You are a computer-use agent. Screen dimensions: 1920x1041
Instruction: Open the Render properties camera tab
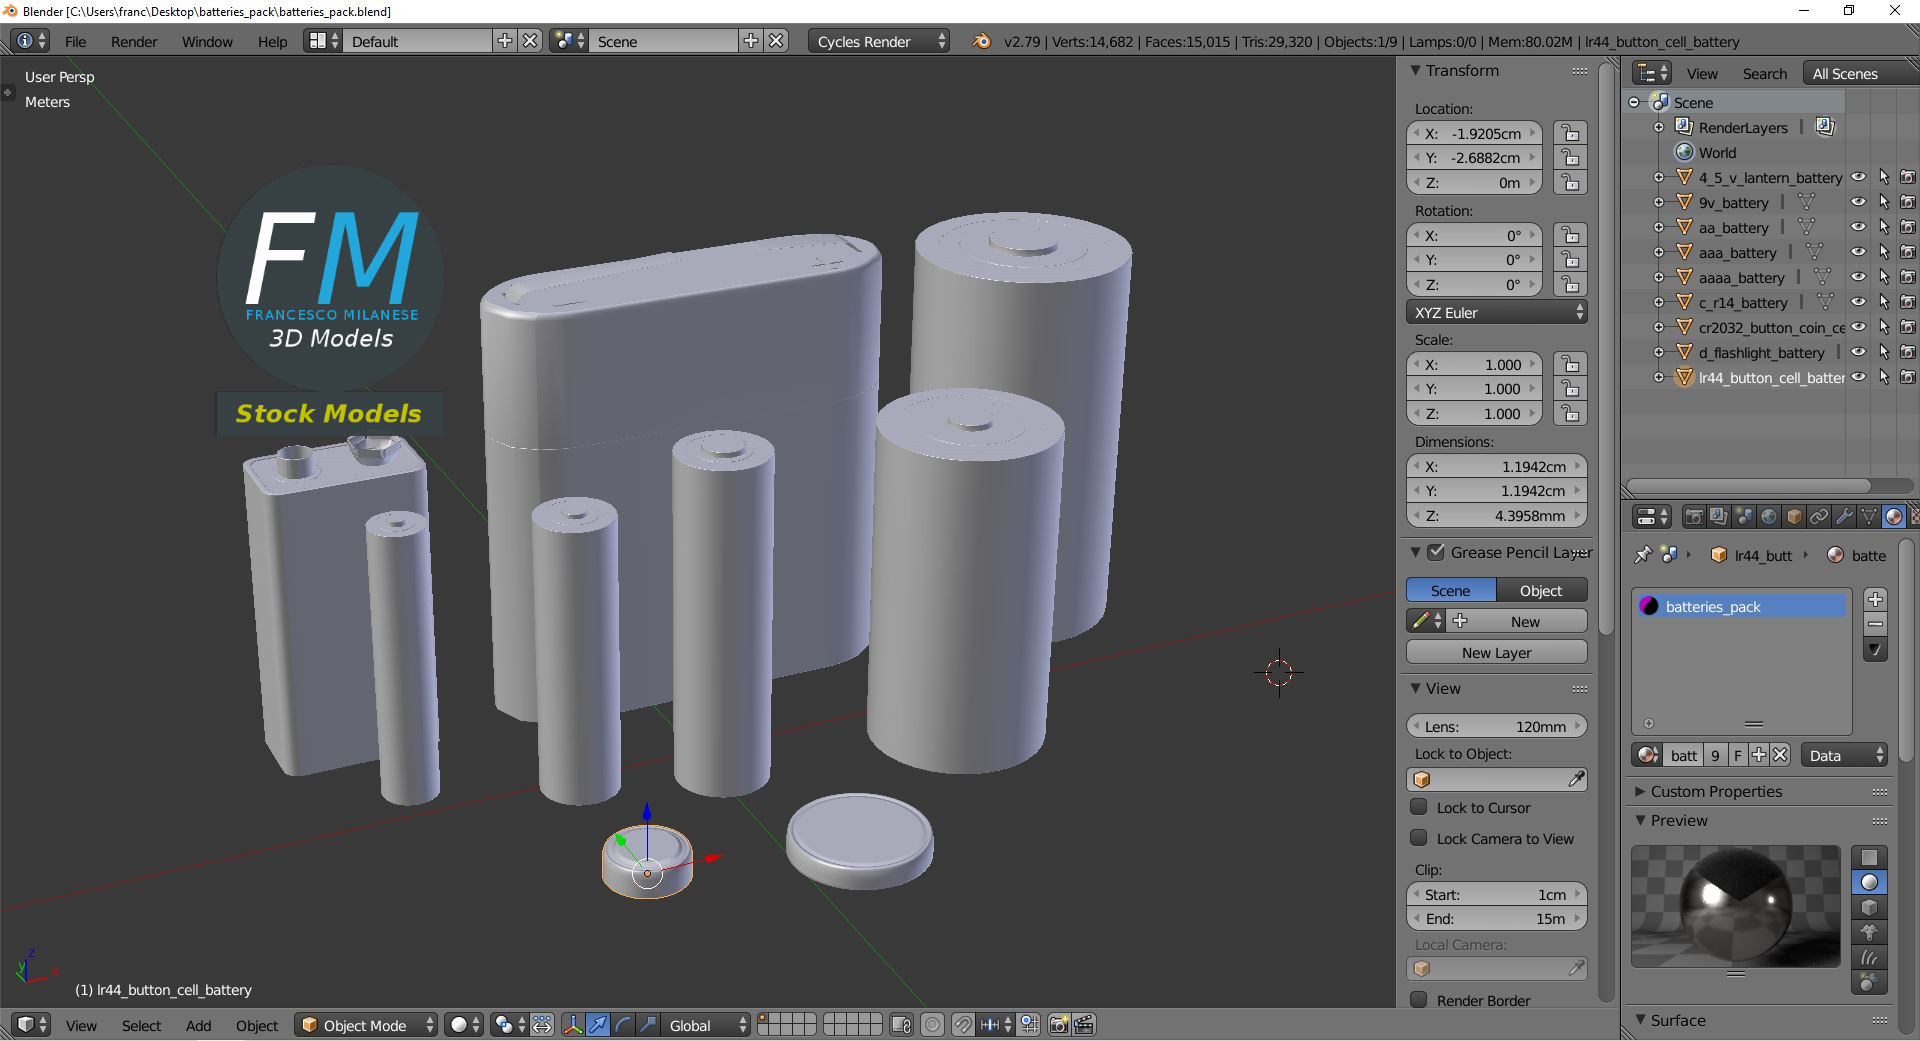pos(1694,517)
